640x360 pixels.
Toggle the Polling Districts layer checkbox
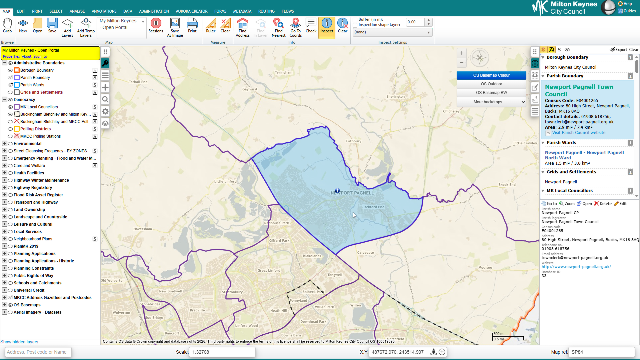click(x=11, y=129)
